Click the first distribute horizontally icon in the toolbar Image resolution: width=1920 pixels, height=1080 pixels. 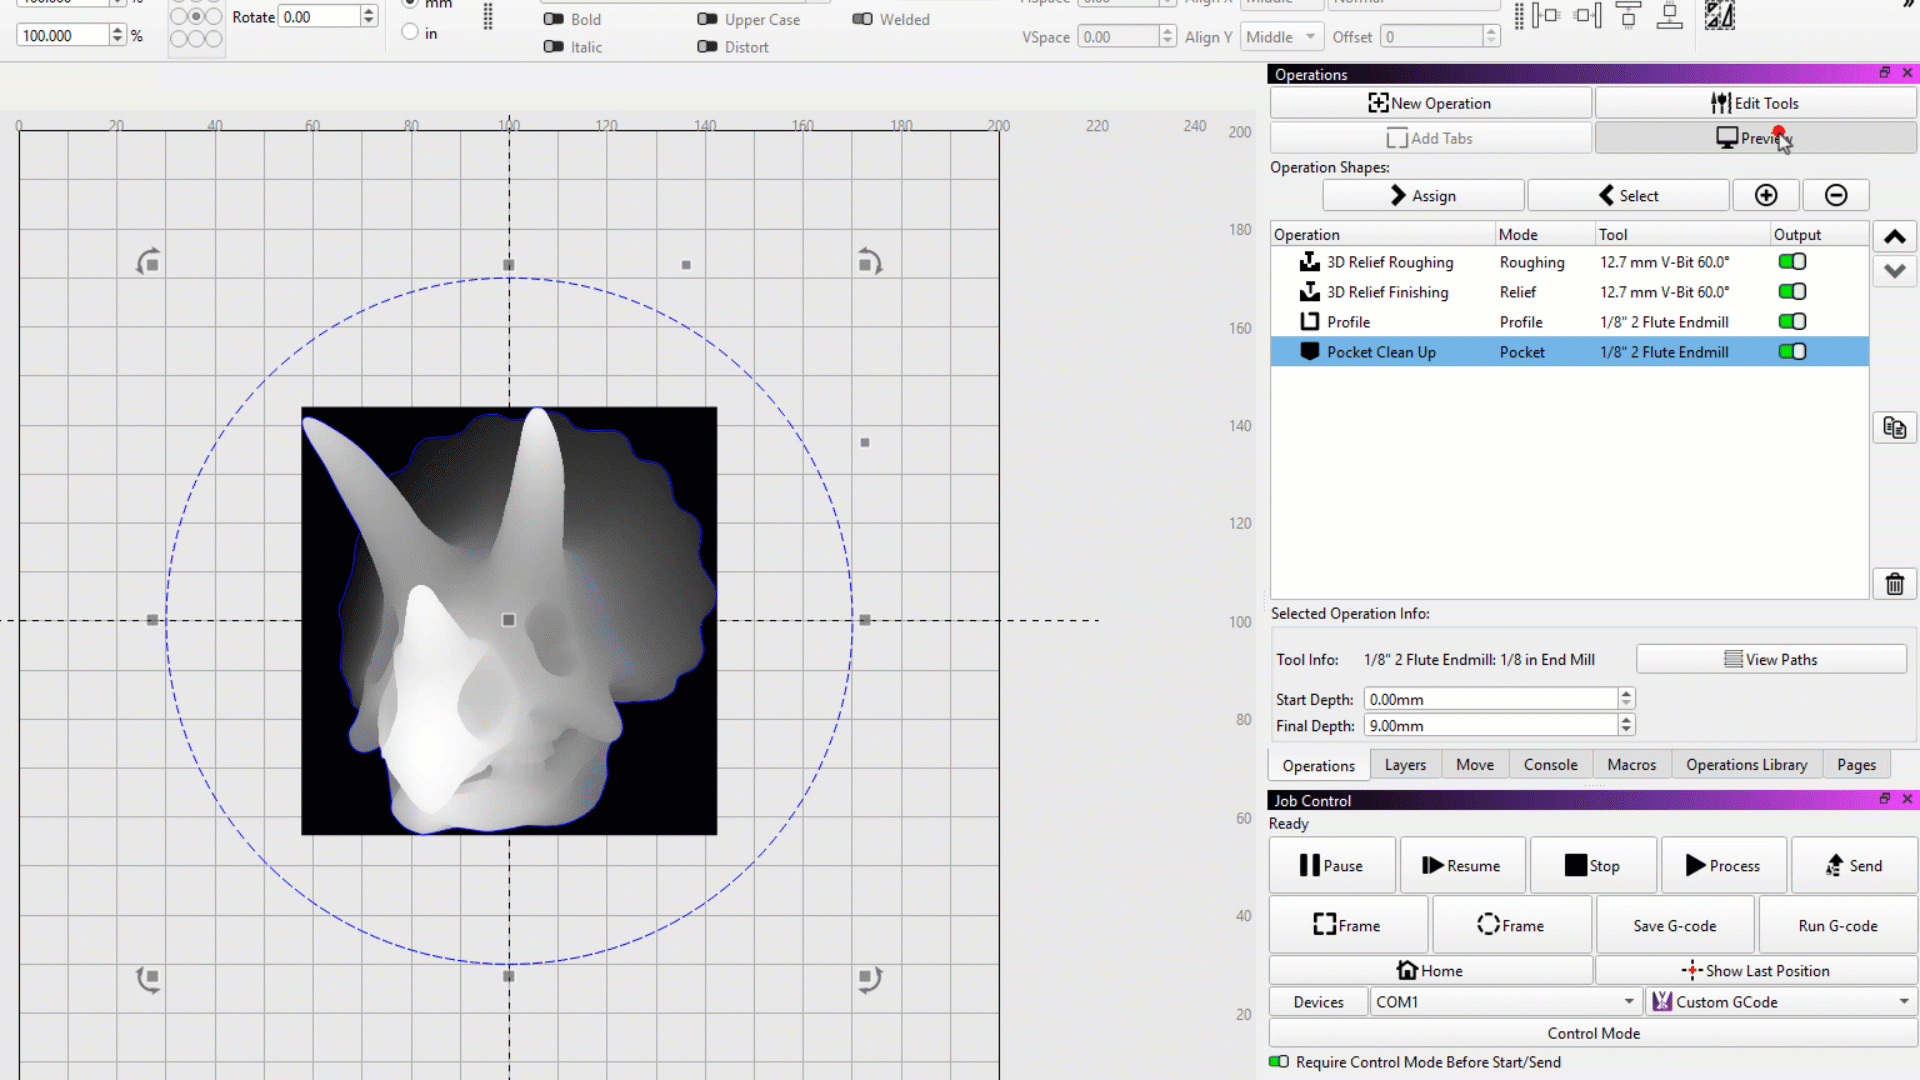click(x=1546, y=15)
